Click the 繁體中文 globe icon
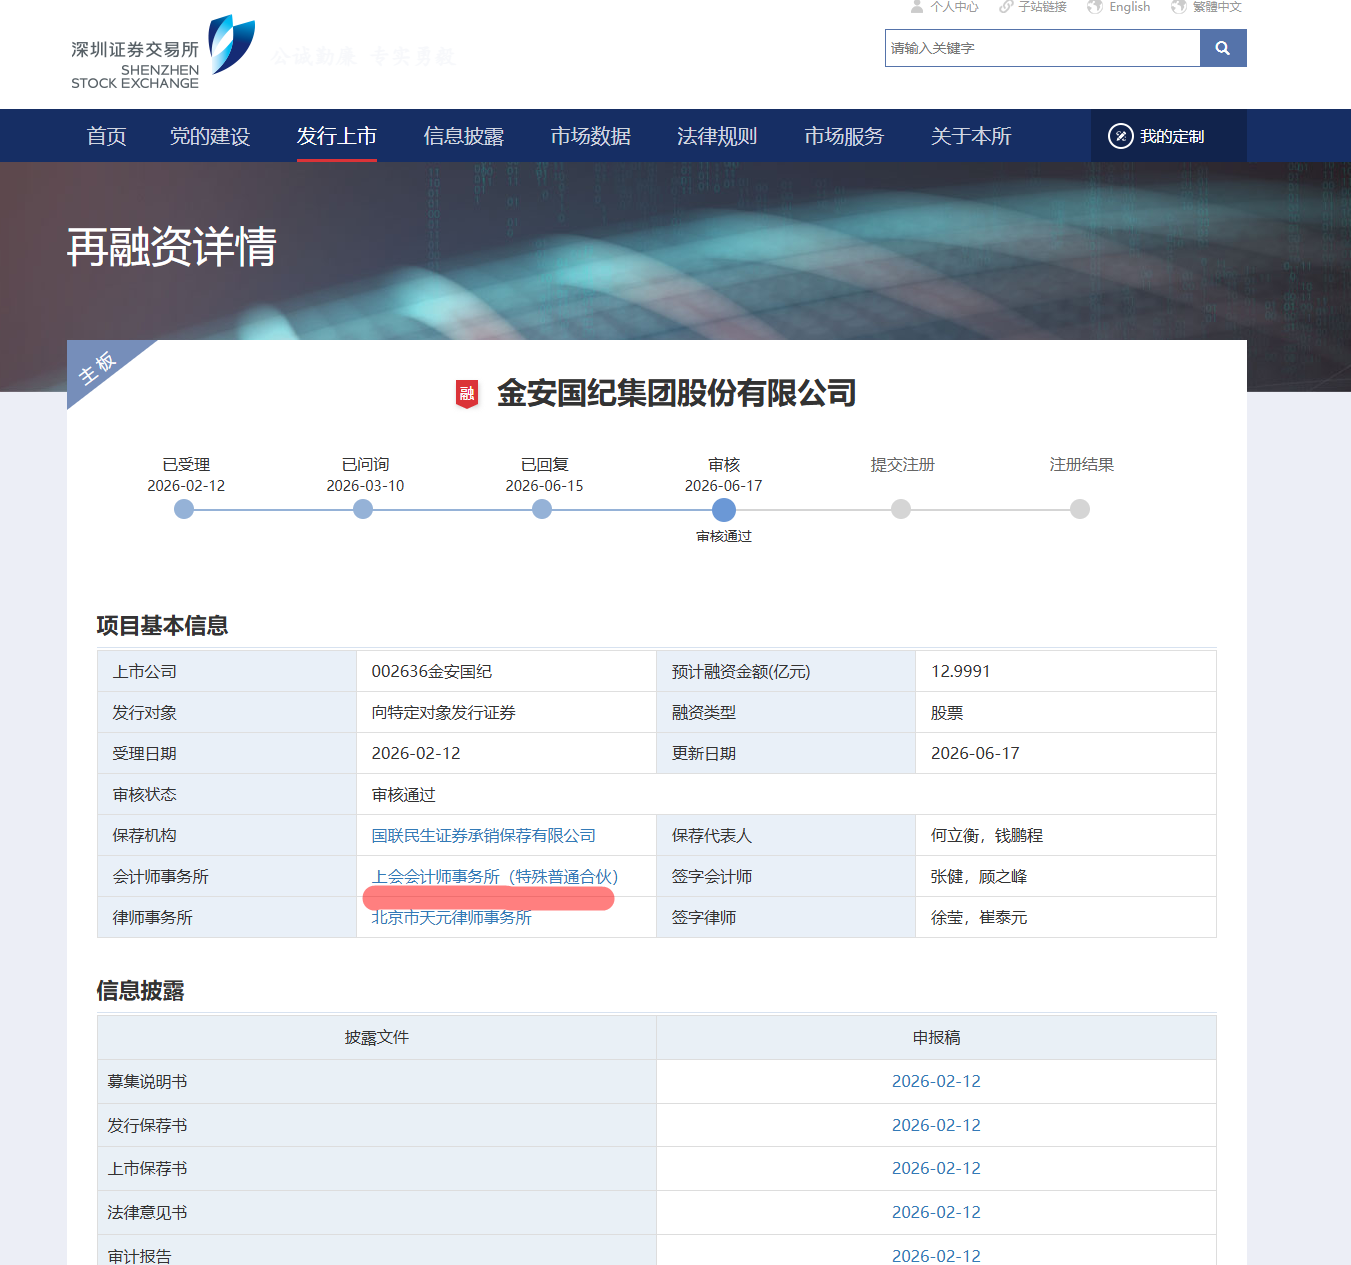Screen dimensions: 1351x1265 click(1179, 7)
